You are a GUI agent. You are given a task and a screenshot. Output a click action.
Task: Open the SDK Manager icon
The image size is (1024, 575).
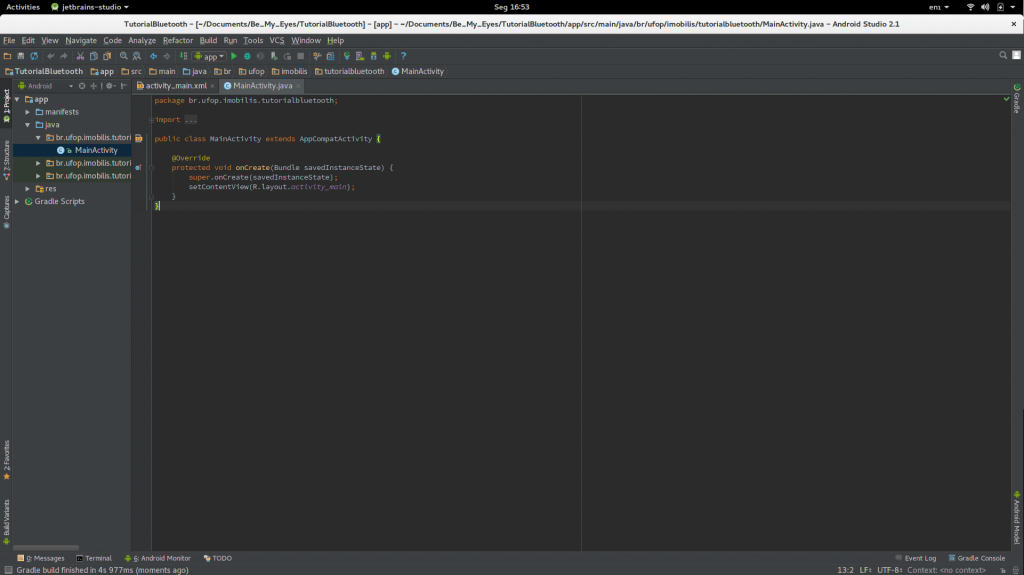(x=374, y=56)
